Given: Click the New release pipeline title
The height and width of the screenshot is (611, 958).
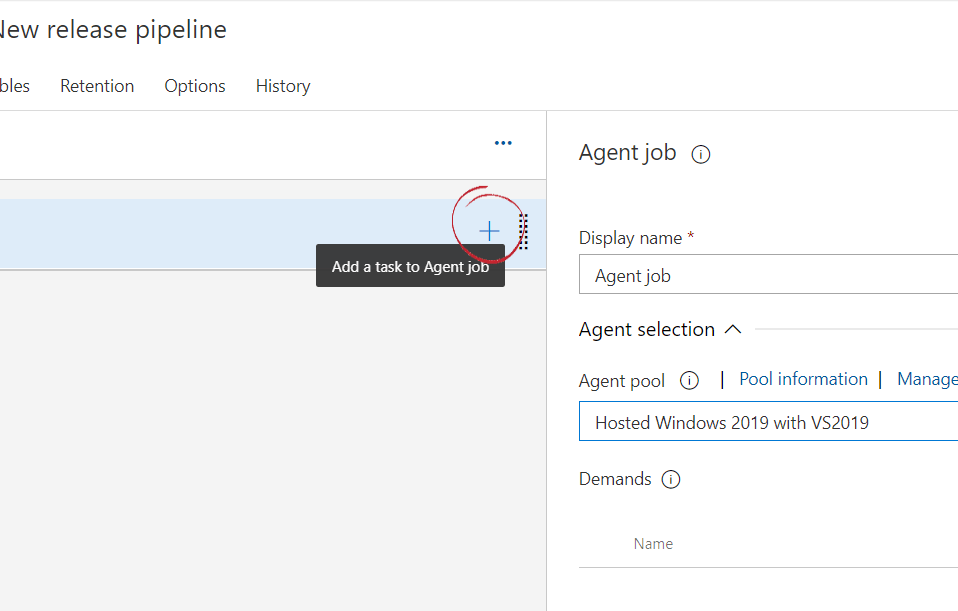Looking at the screenshot, I should pos(112,30).
